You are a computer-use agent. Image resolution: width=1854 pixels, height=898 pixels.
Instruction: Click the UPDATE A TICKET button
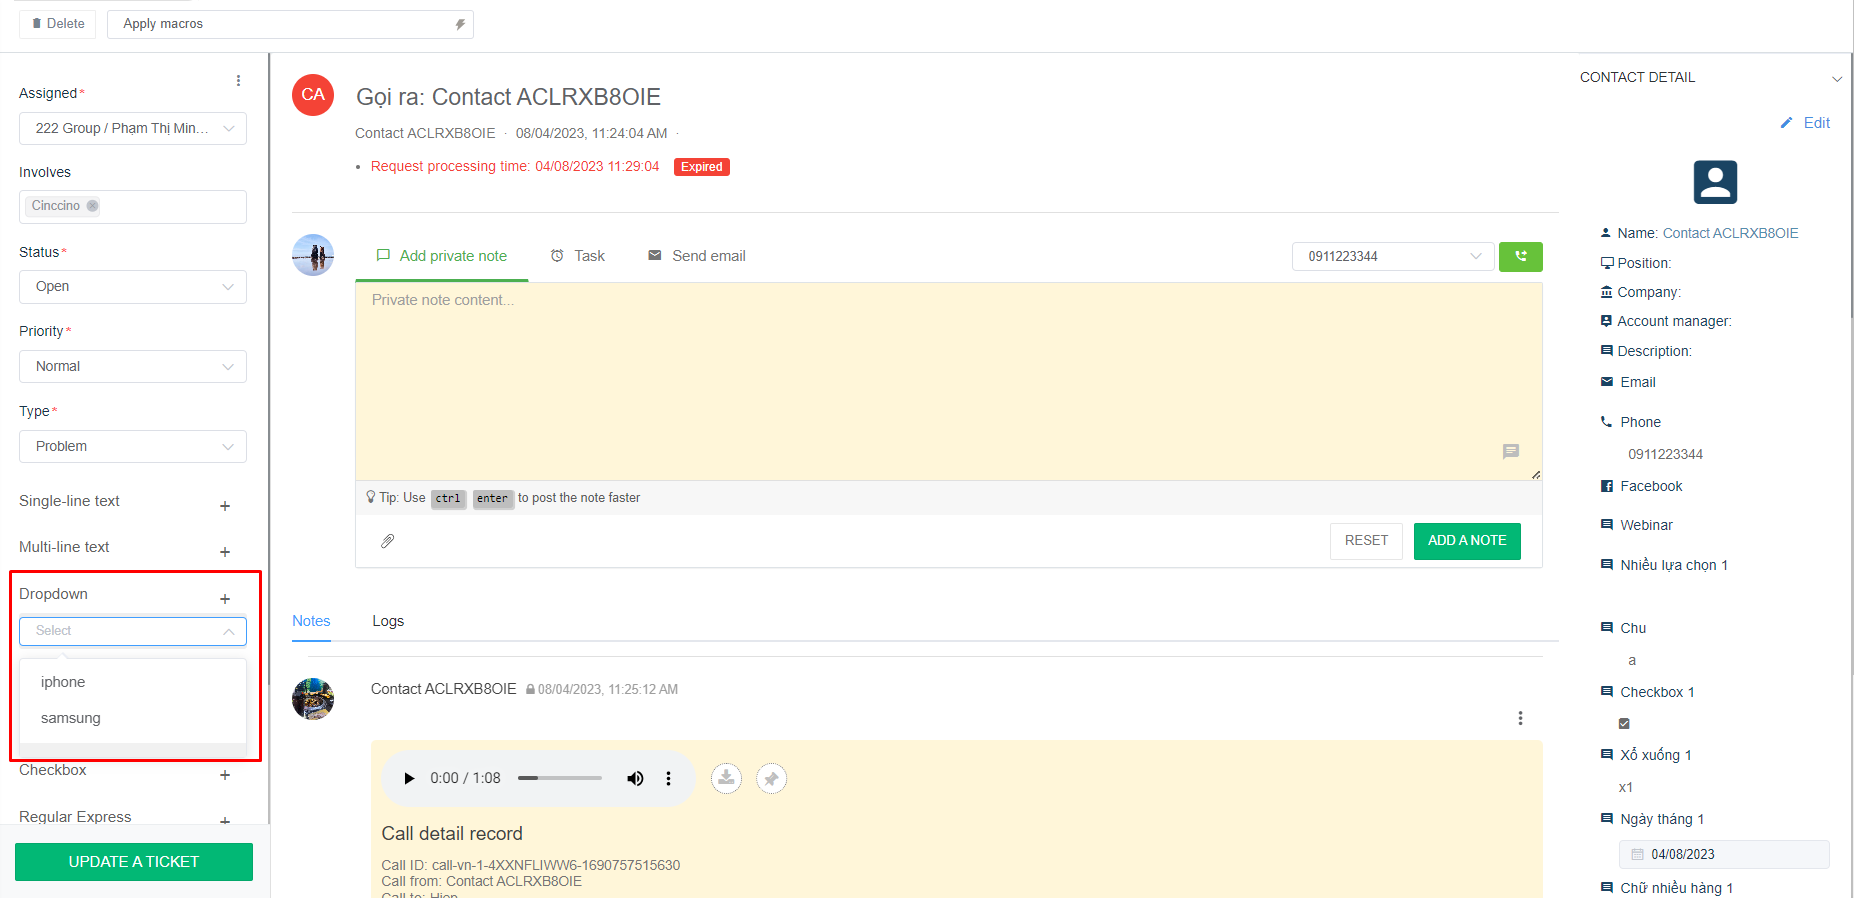click(x=134, y=862)
